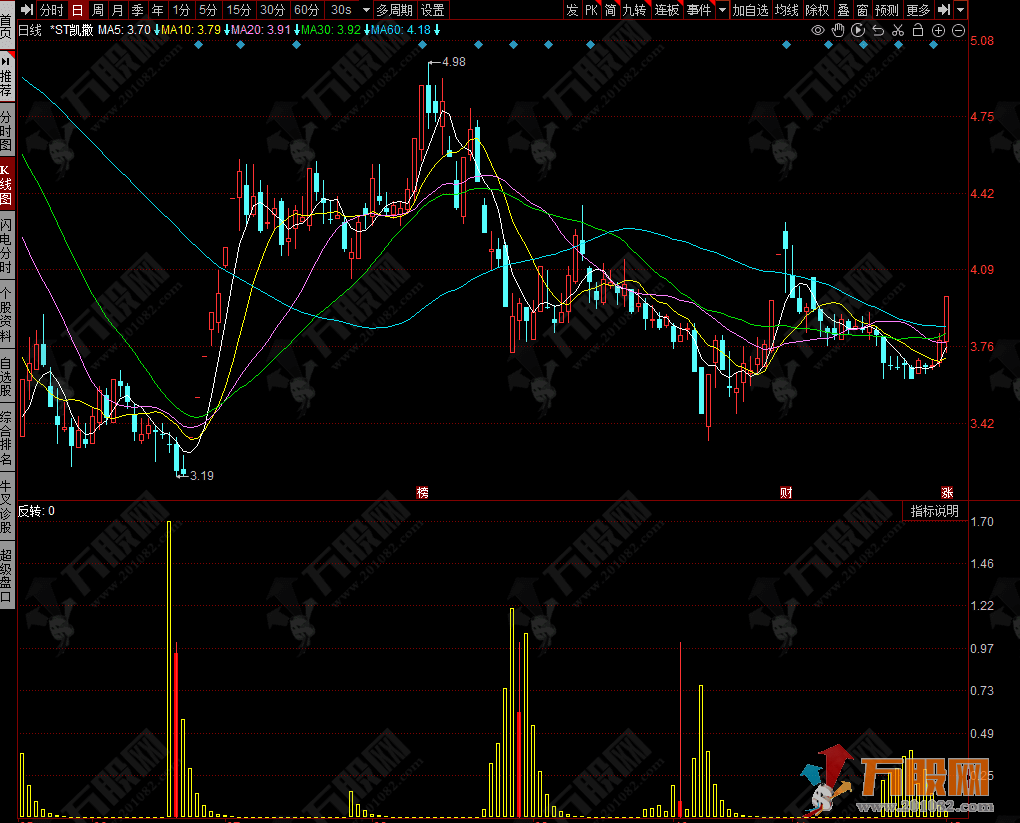Click the replay playback icon
Viewport: 1020px width, 823px height.
click(x=858, y=31)
